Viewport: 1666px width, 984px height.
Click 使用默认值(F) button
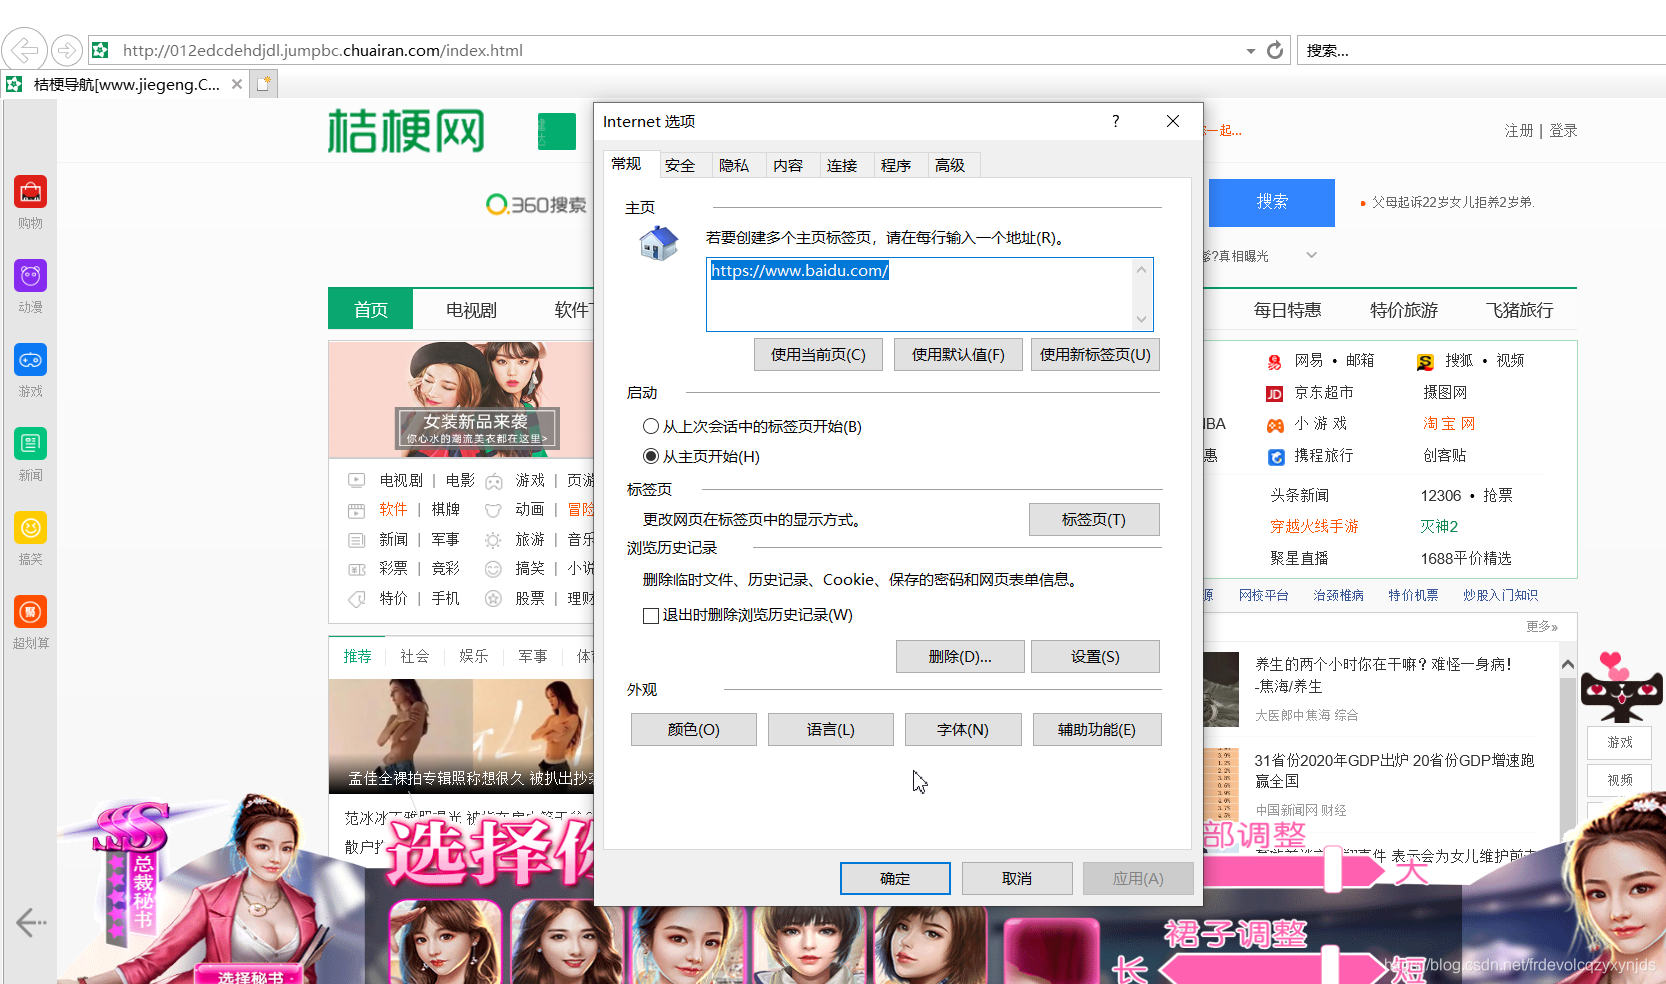click(x=958, y=355)
